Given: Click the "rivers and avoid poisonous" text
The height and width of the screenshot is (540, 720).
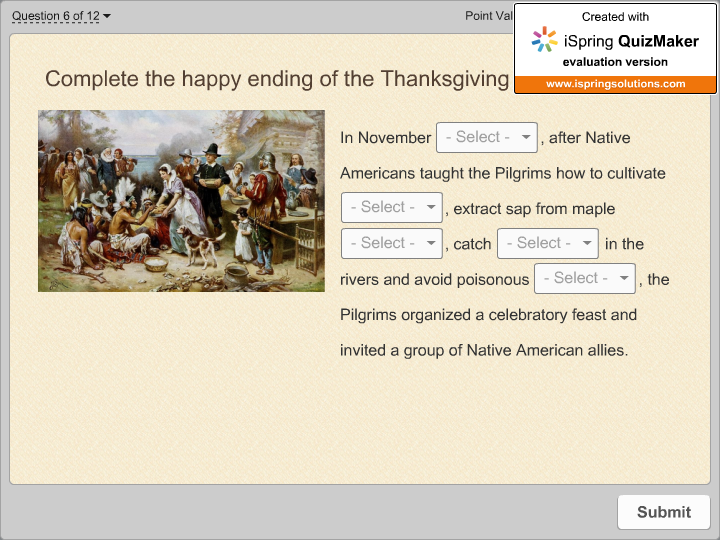Looking at the screenshot, I should pos(433,279).
